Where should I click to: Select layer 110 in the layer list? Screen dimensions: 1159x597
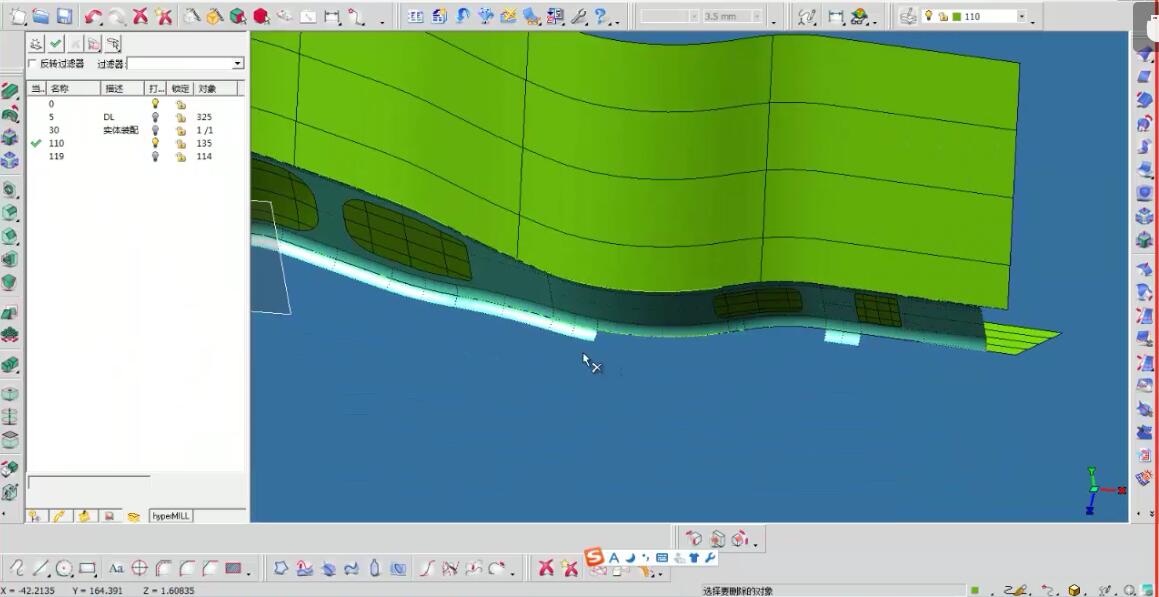(56, 143)
